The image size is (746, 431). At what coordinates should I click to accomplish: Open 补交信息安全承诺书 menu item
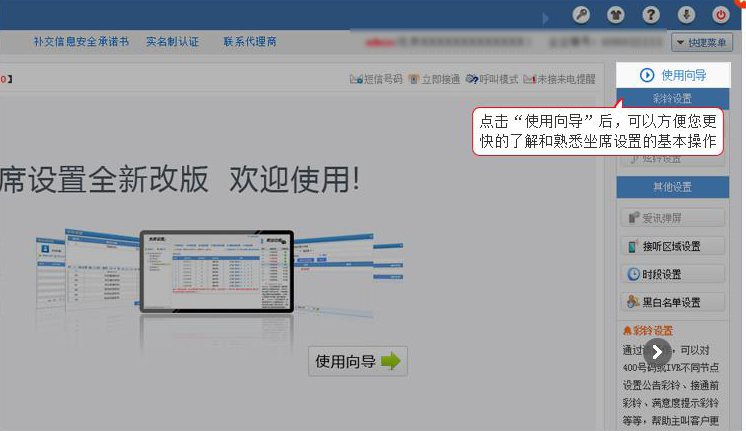point(81,42)
